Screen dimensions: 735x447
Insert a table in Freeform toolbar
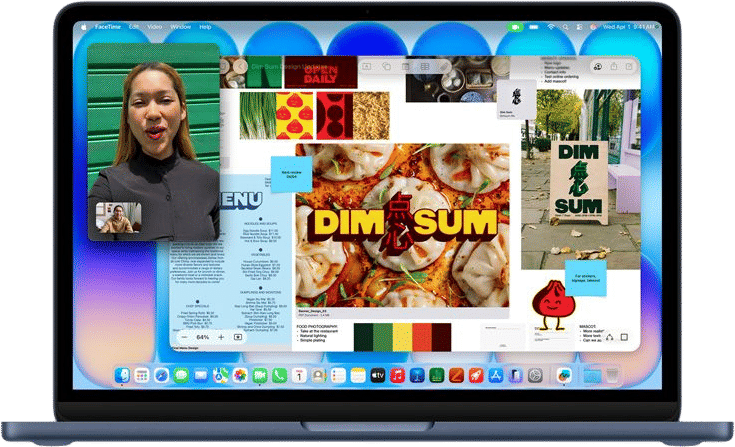point(425,67)
